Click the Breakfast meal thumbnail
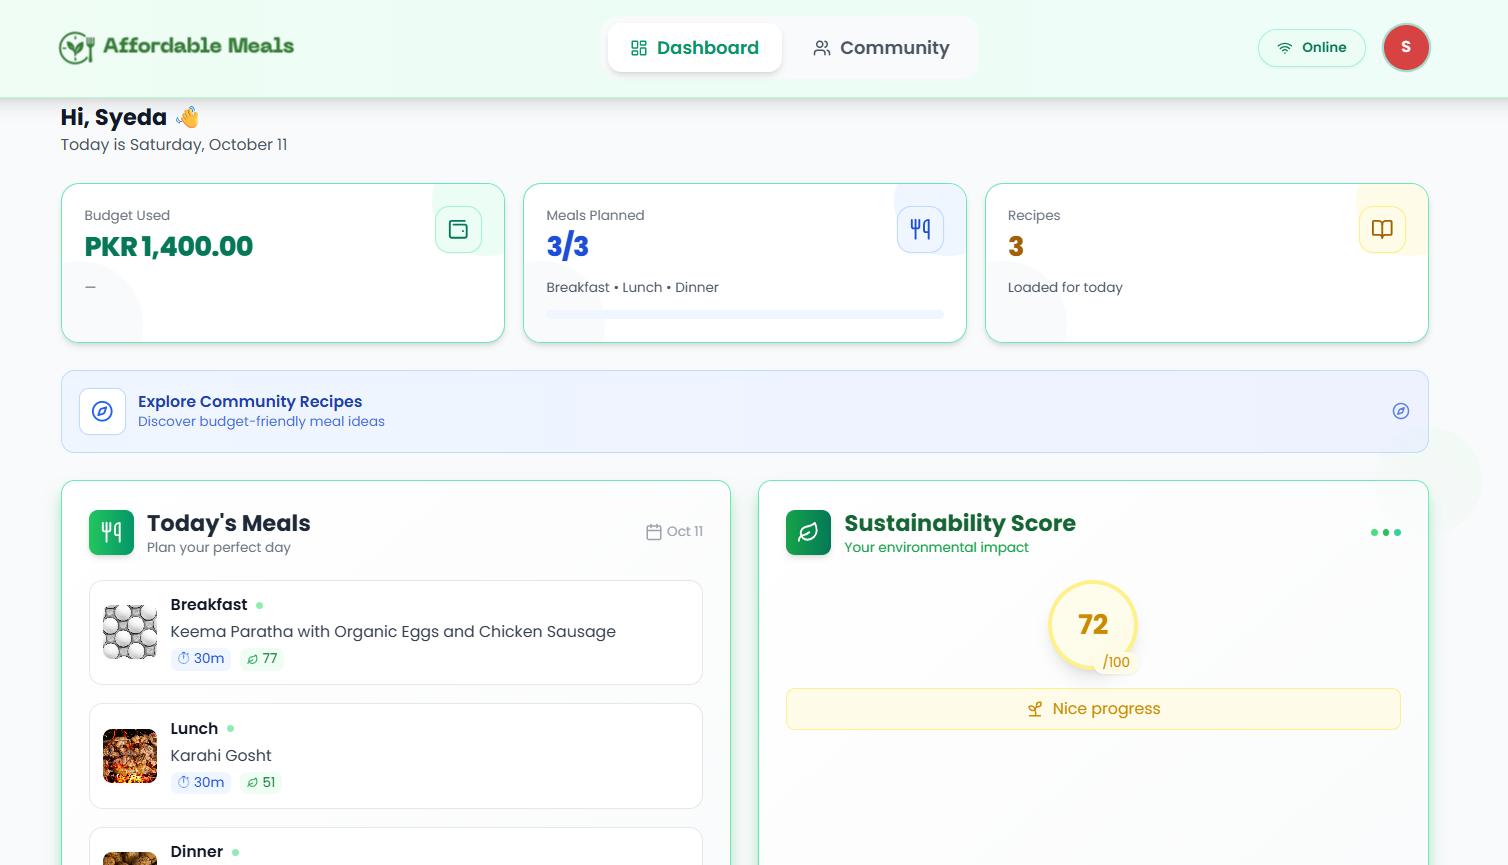Screen dimensions: 1508x865 pos(130,632)
